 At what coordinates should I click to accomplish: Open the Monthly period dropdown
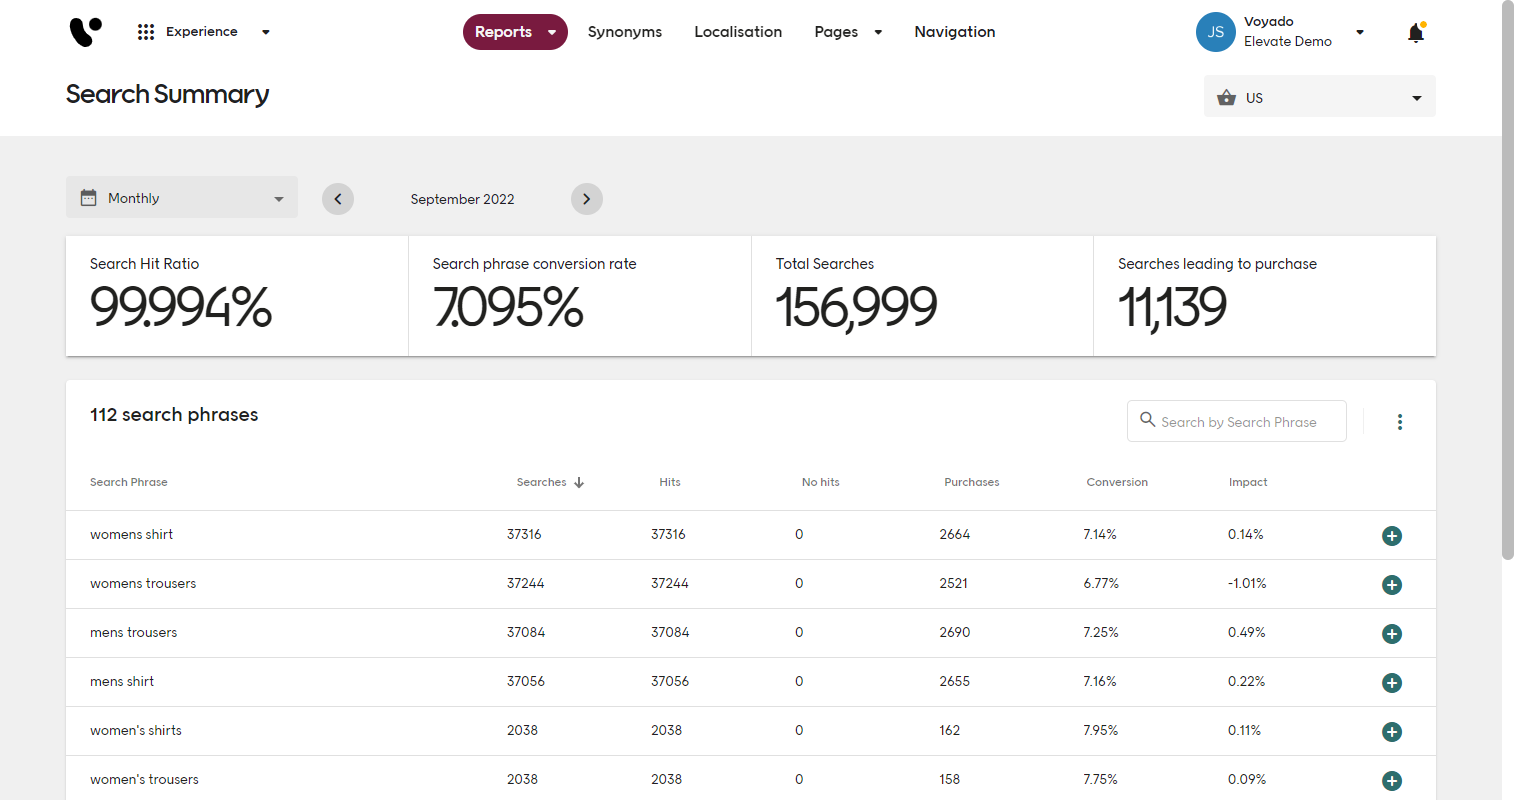182,198
